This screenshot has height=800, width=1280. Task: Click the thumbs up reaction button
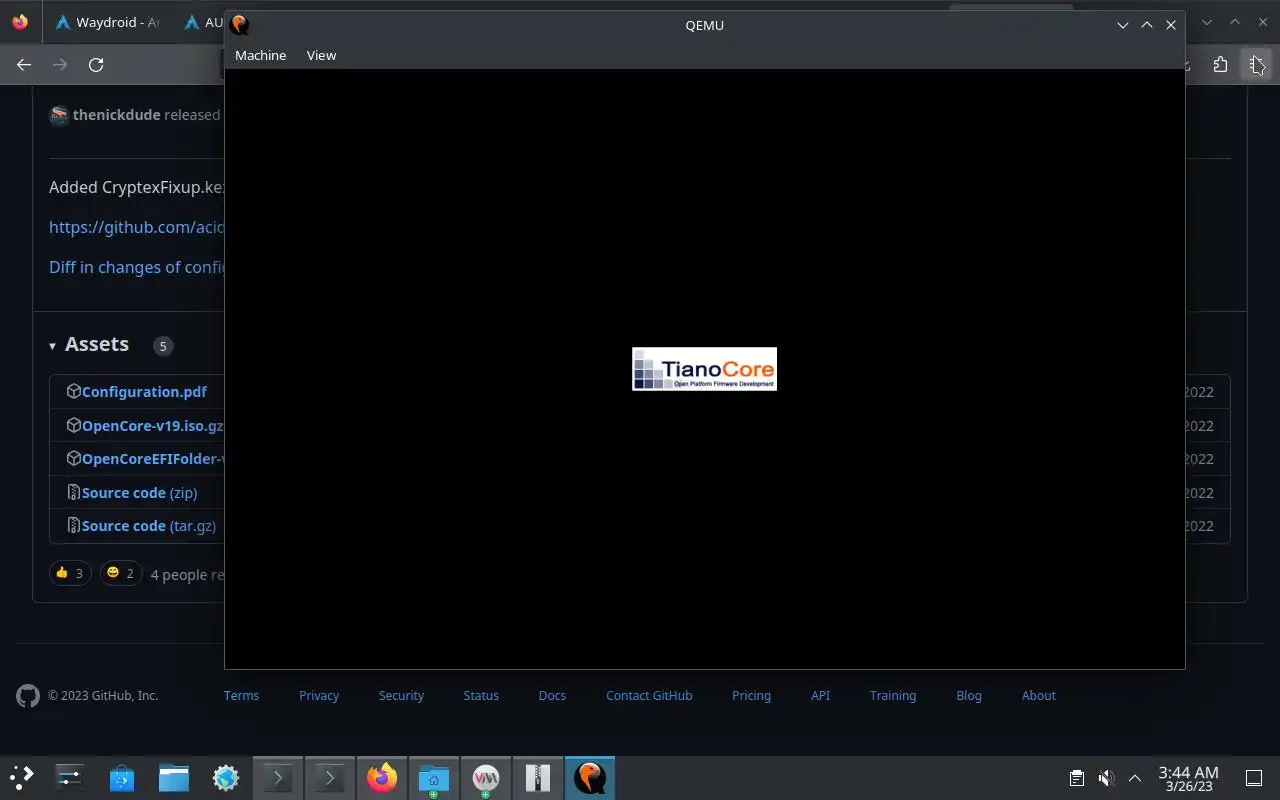click(70, 573)
